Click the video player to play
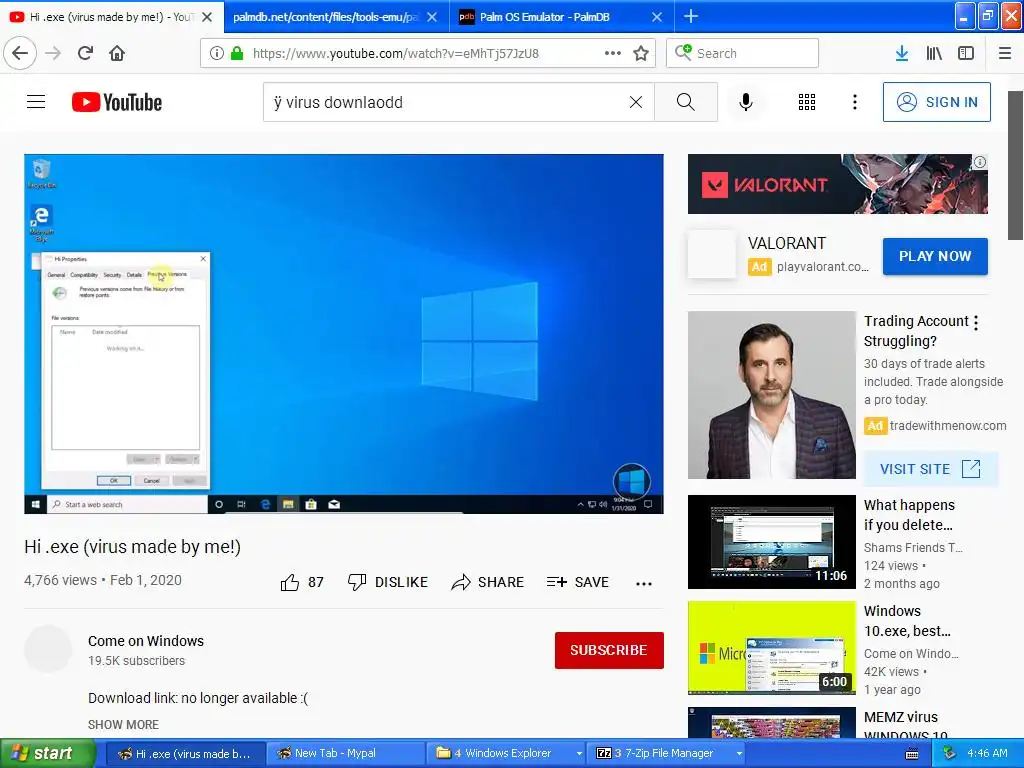The image size is (1024, 768). [x=344, y=334]
